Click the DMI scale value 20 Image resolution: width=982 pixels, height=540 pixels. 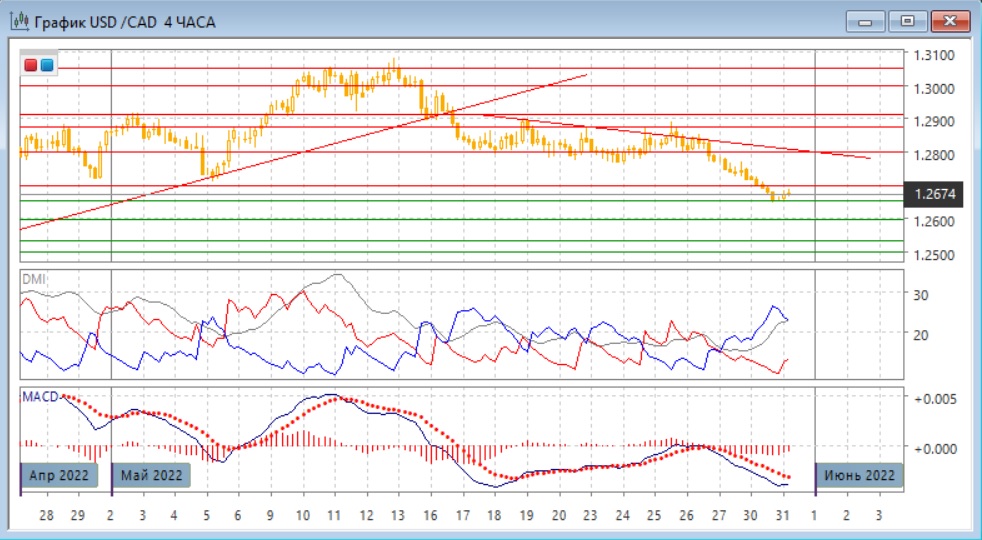click(921, 335)
